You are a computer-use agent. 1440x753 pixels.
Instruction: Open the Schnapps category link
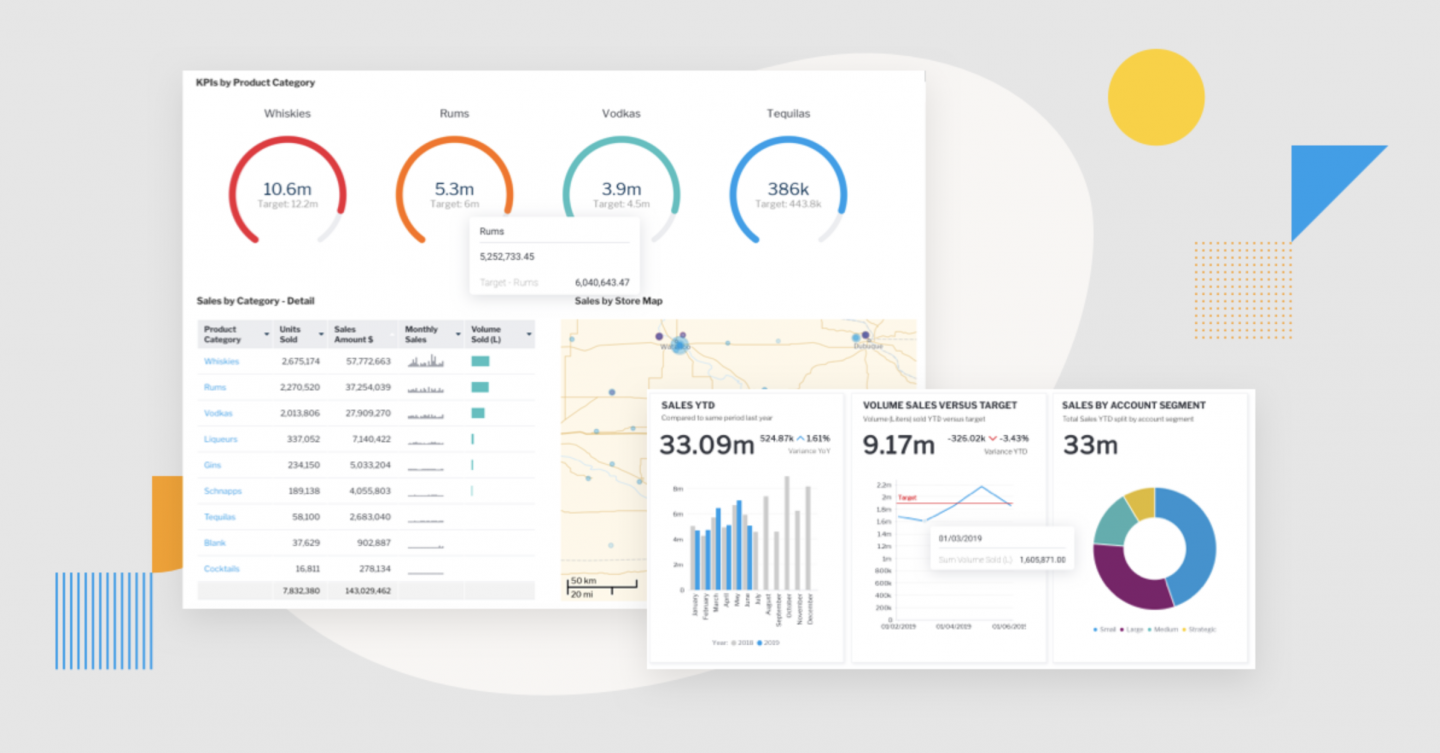pos(223,491)
